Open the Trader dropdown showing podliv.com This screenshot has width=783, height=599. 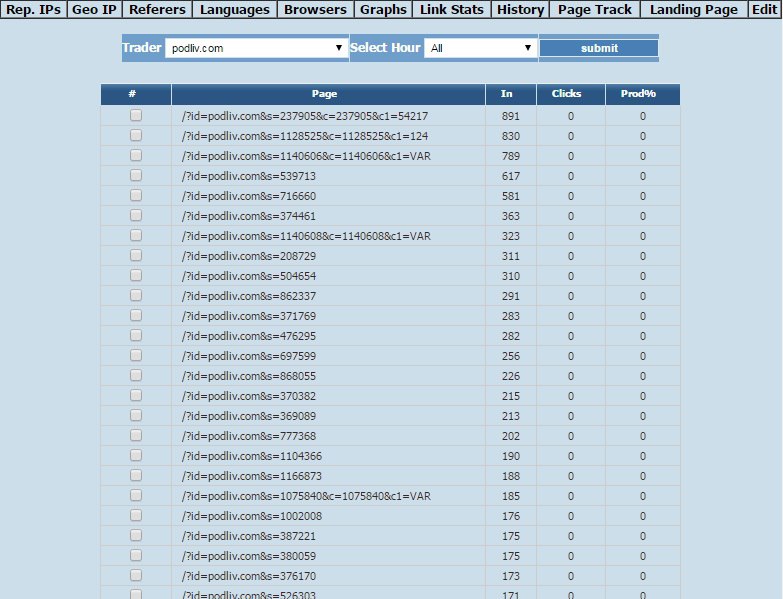pyautogui.click(x=257, y=48)
